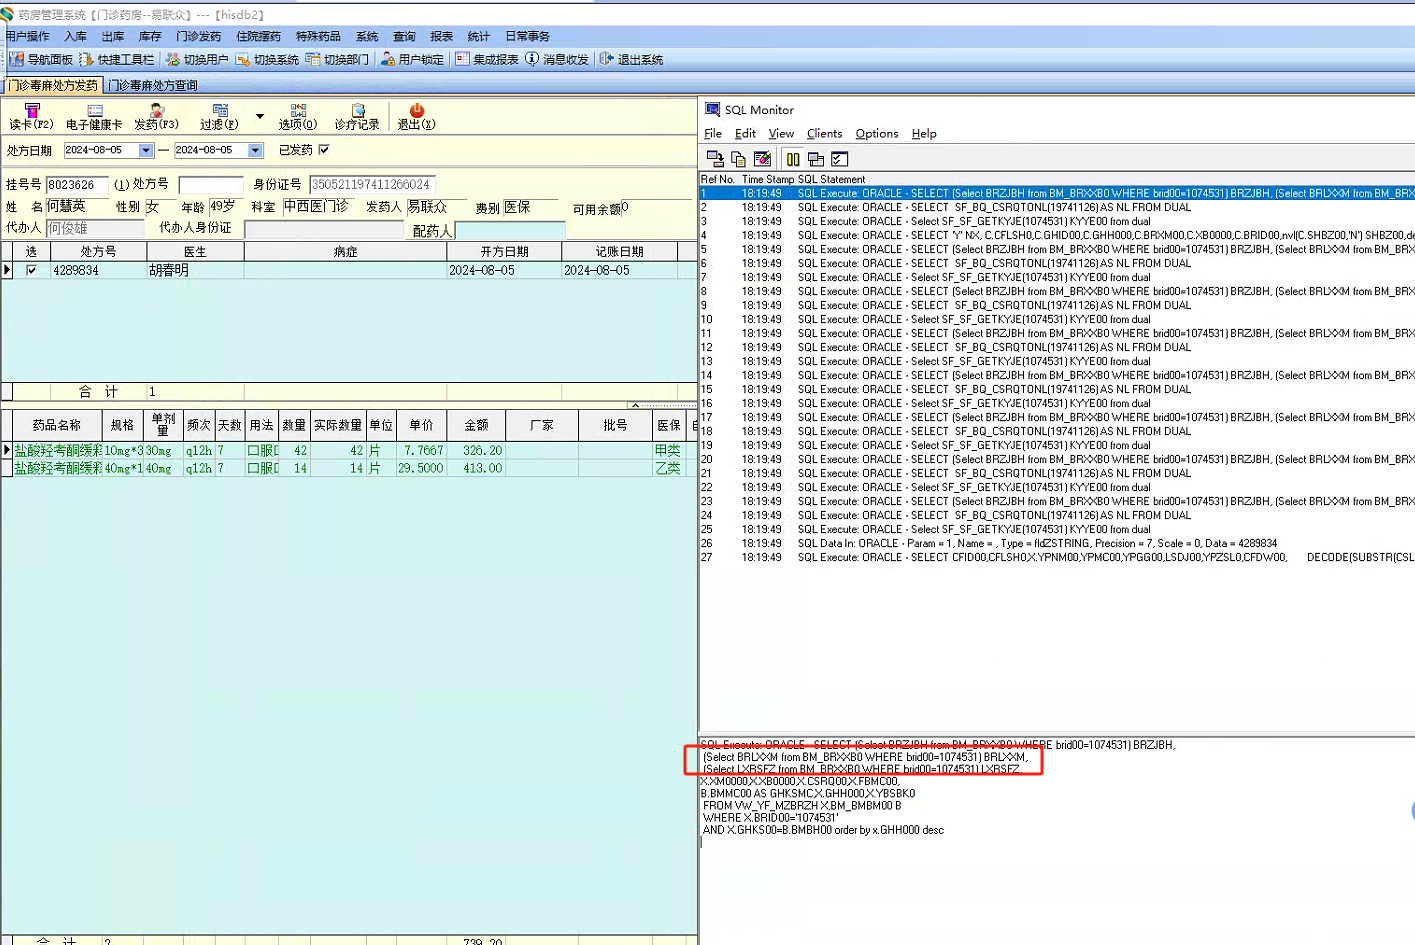Toggle the always-on-top checklist icon in SQL Monitor
Image resolution: width=1415 pixels, height=945 pixels.
coord(840,159)
